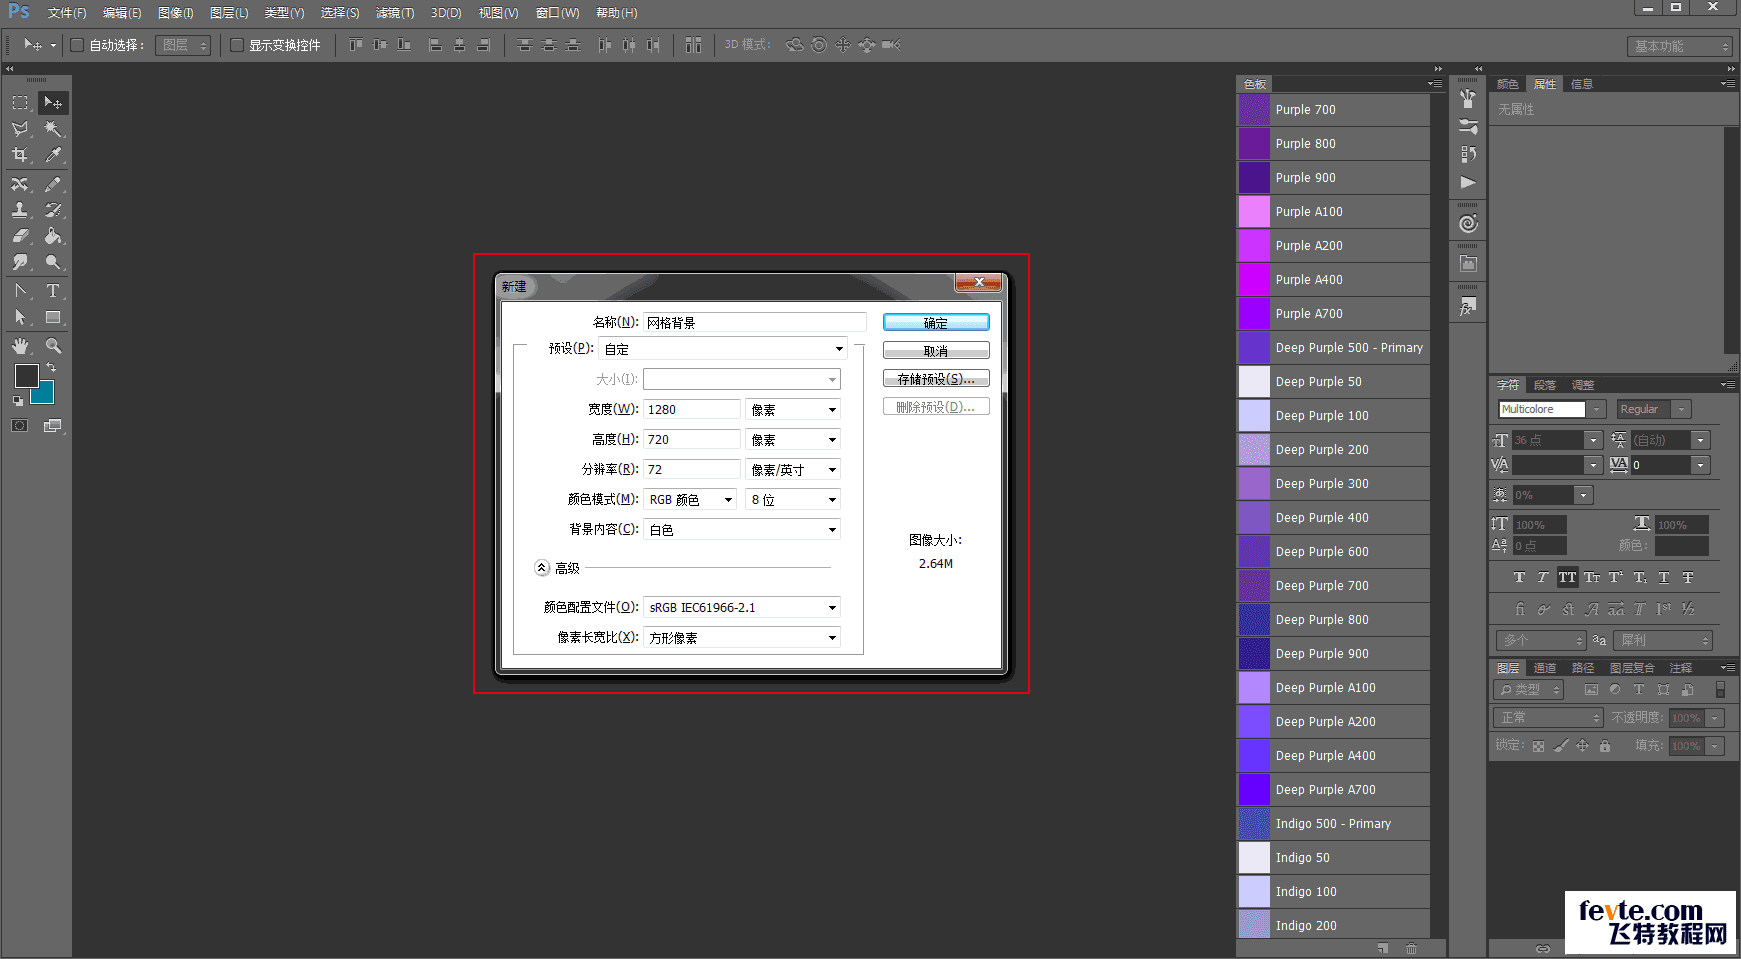The height and width of the screenshot is (959, 1741).
Task: Select the Hand tool
Action: pos(20,346)
